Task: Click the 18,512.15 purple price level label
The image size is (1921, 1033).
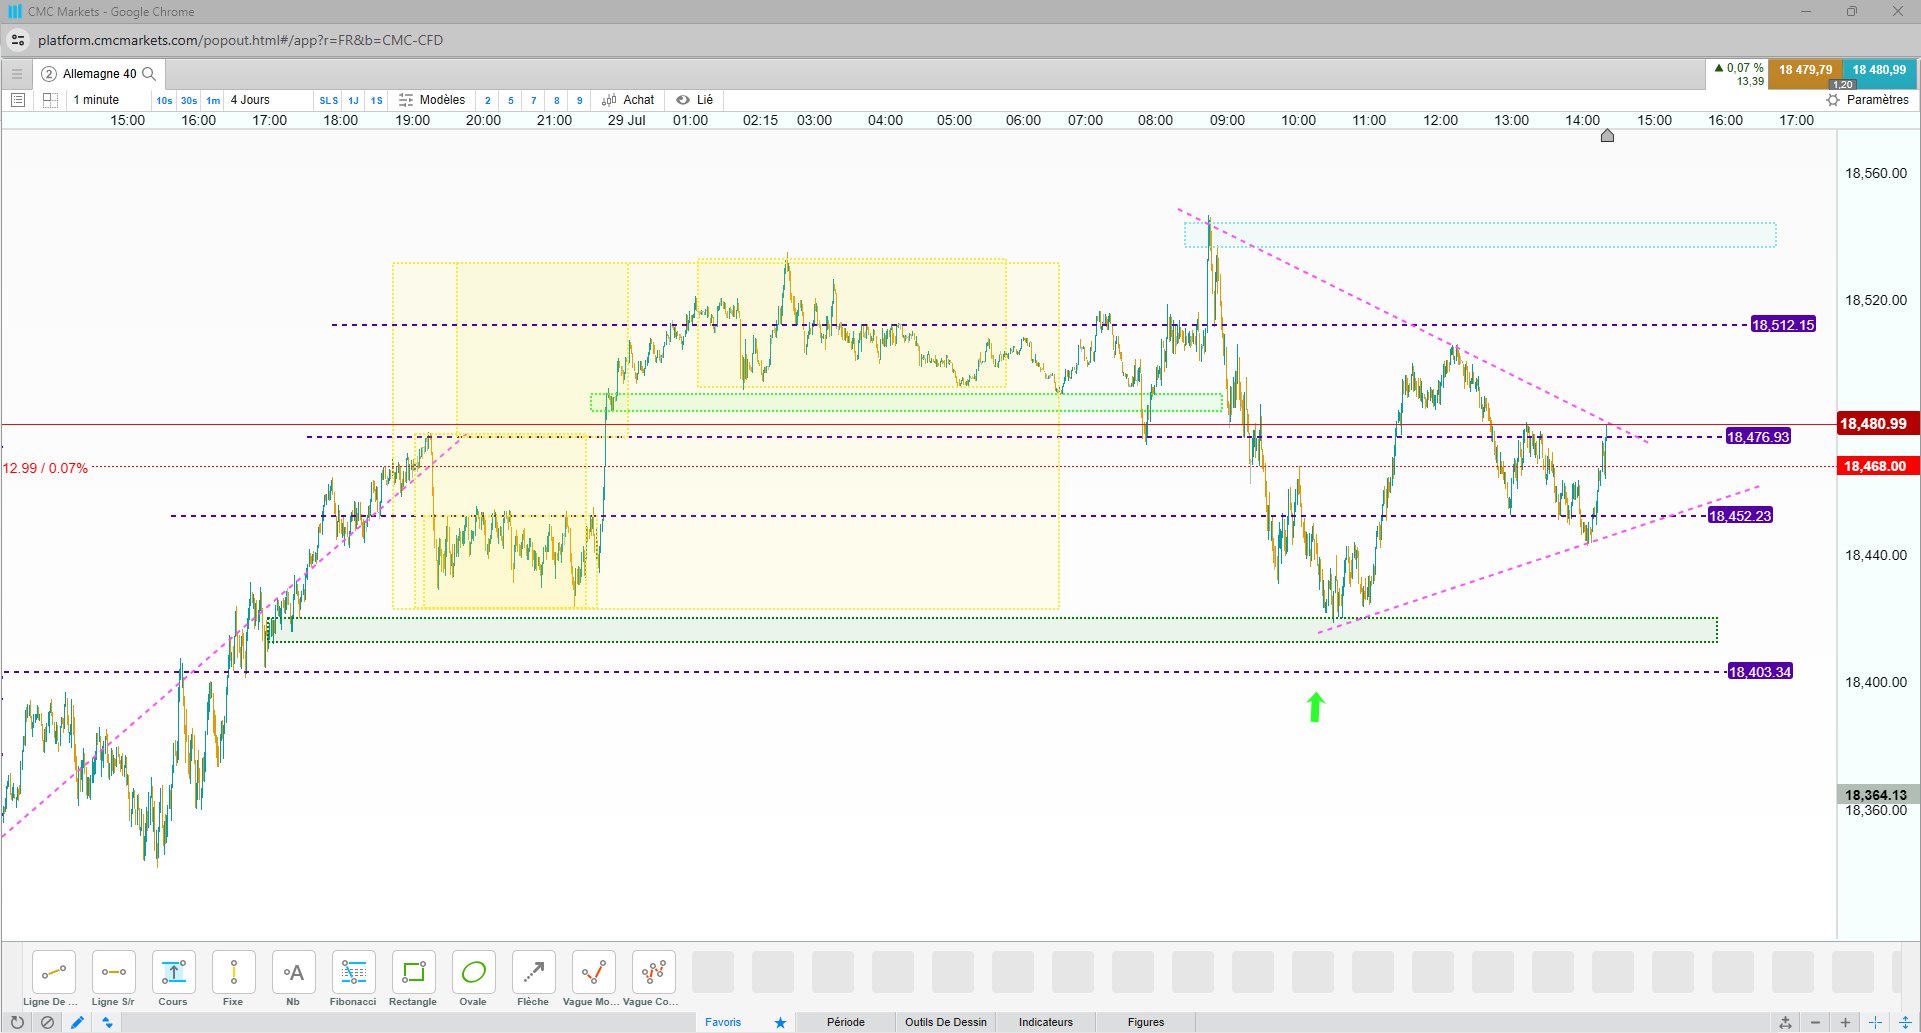Action: (1783, 325)
